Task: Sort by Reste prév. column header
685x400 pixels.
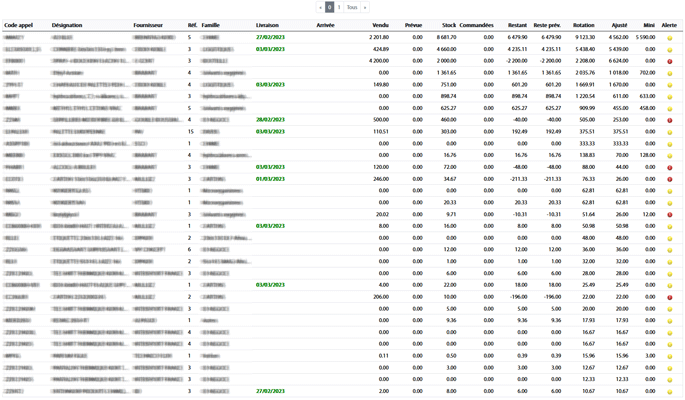Action: (x=547, y=25)
